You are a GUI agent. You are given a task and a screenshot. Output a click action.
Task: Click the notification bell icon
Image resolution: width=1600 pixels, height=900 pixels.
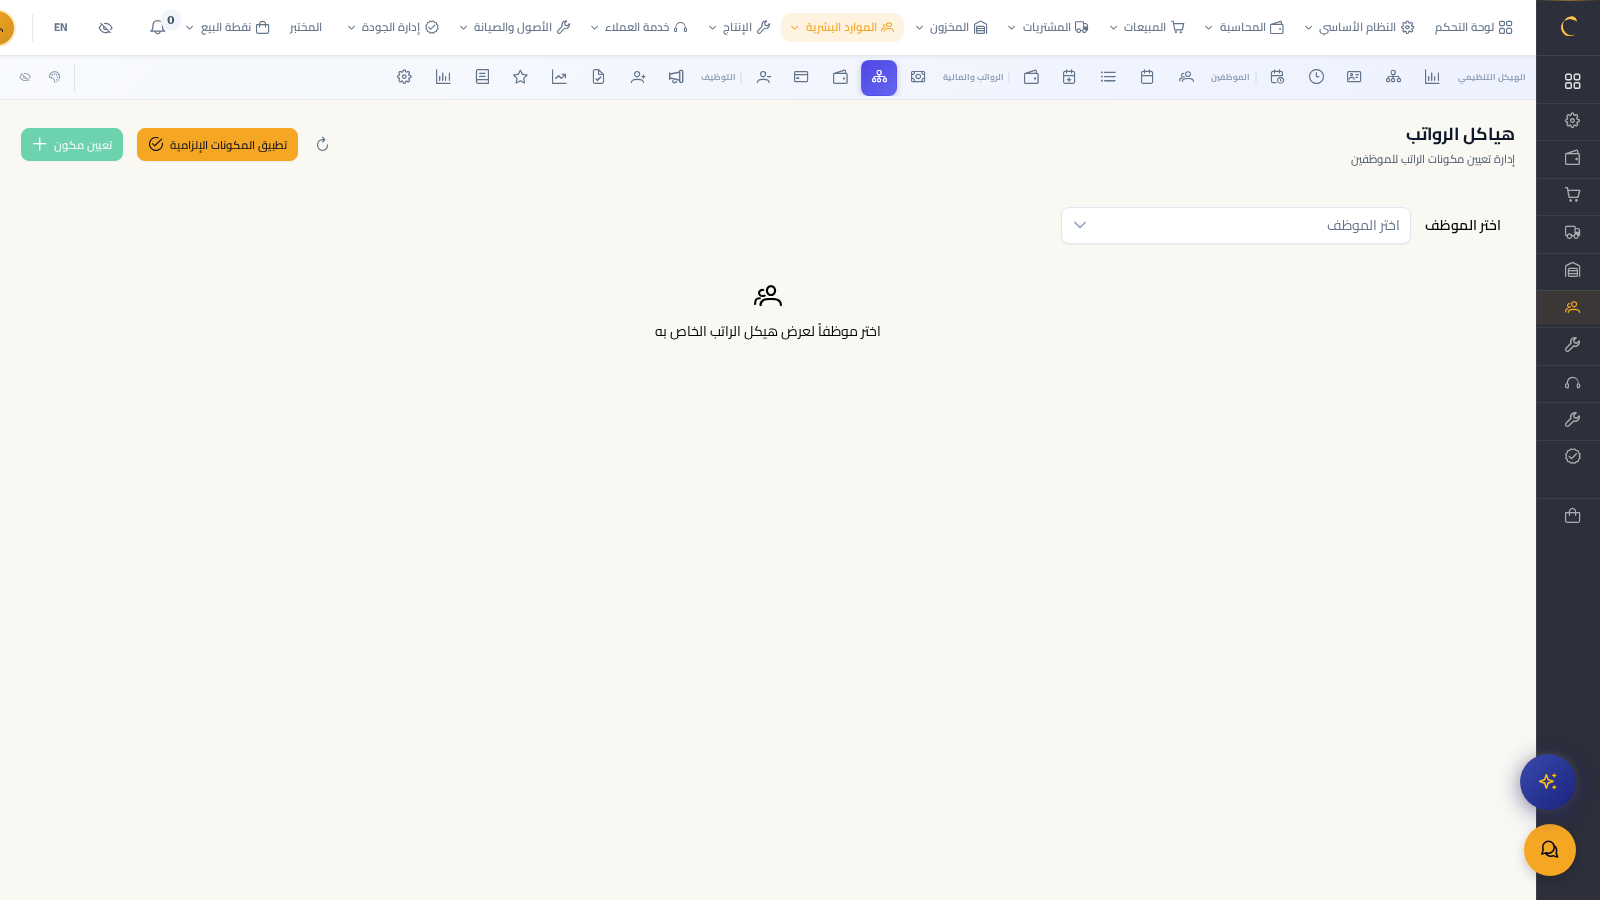click(x=157, y=27)
